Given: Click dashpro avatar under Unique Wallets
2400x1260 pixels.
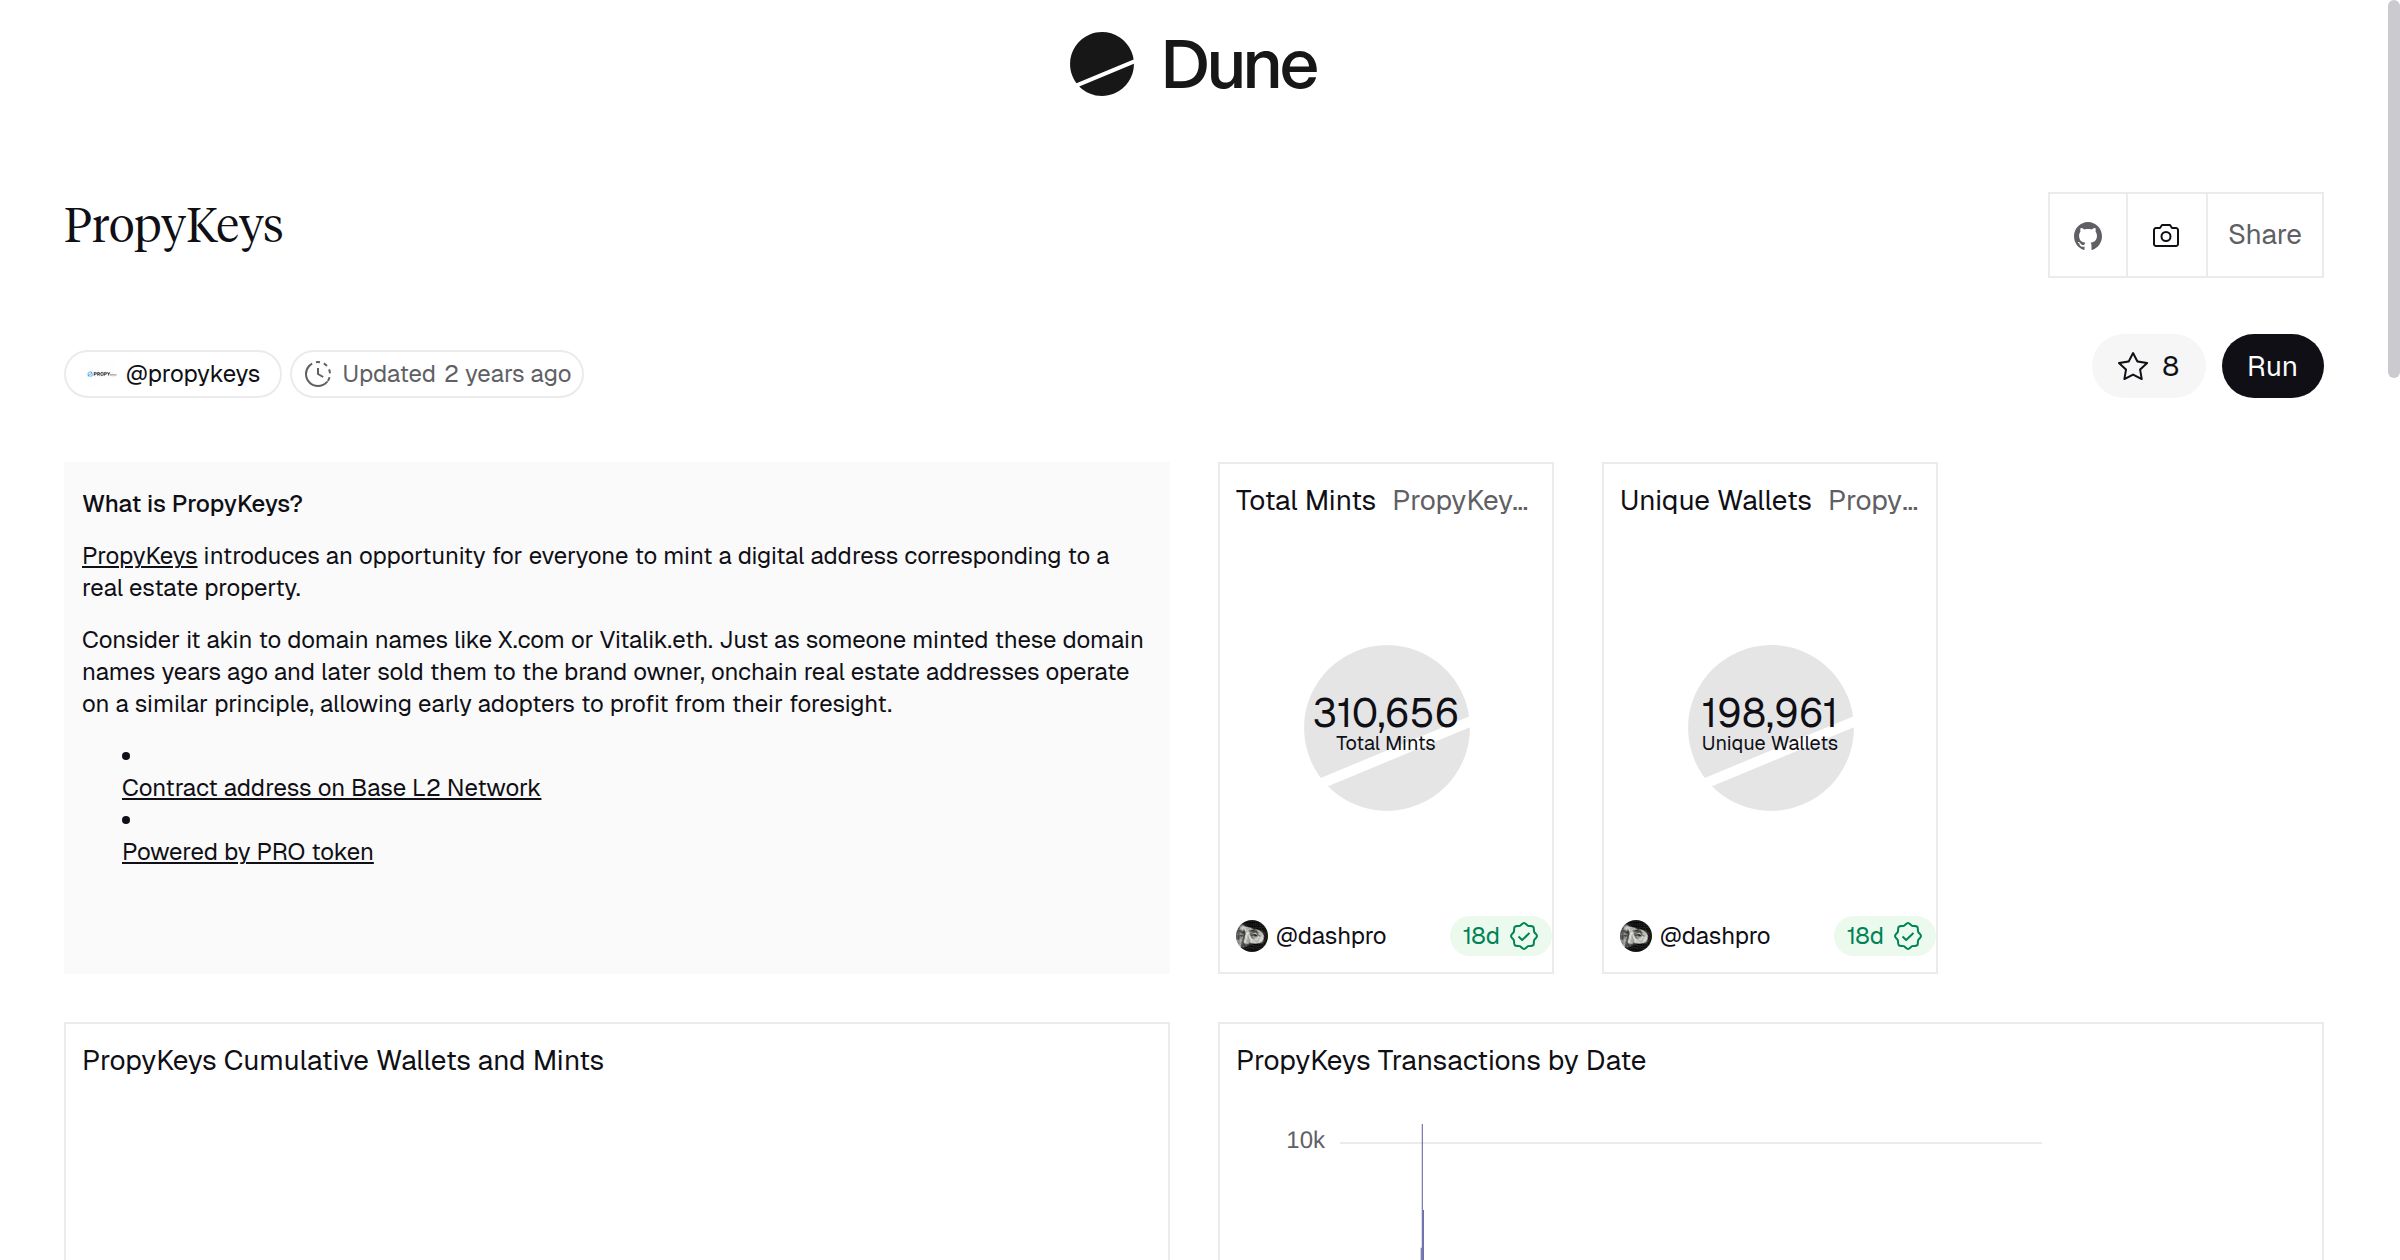Looking at the screenshot, I should coord(1636,936).
